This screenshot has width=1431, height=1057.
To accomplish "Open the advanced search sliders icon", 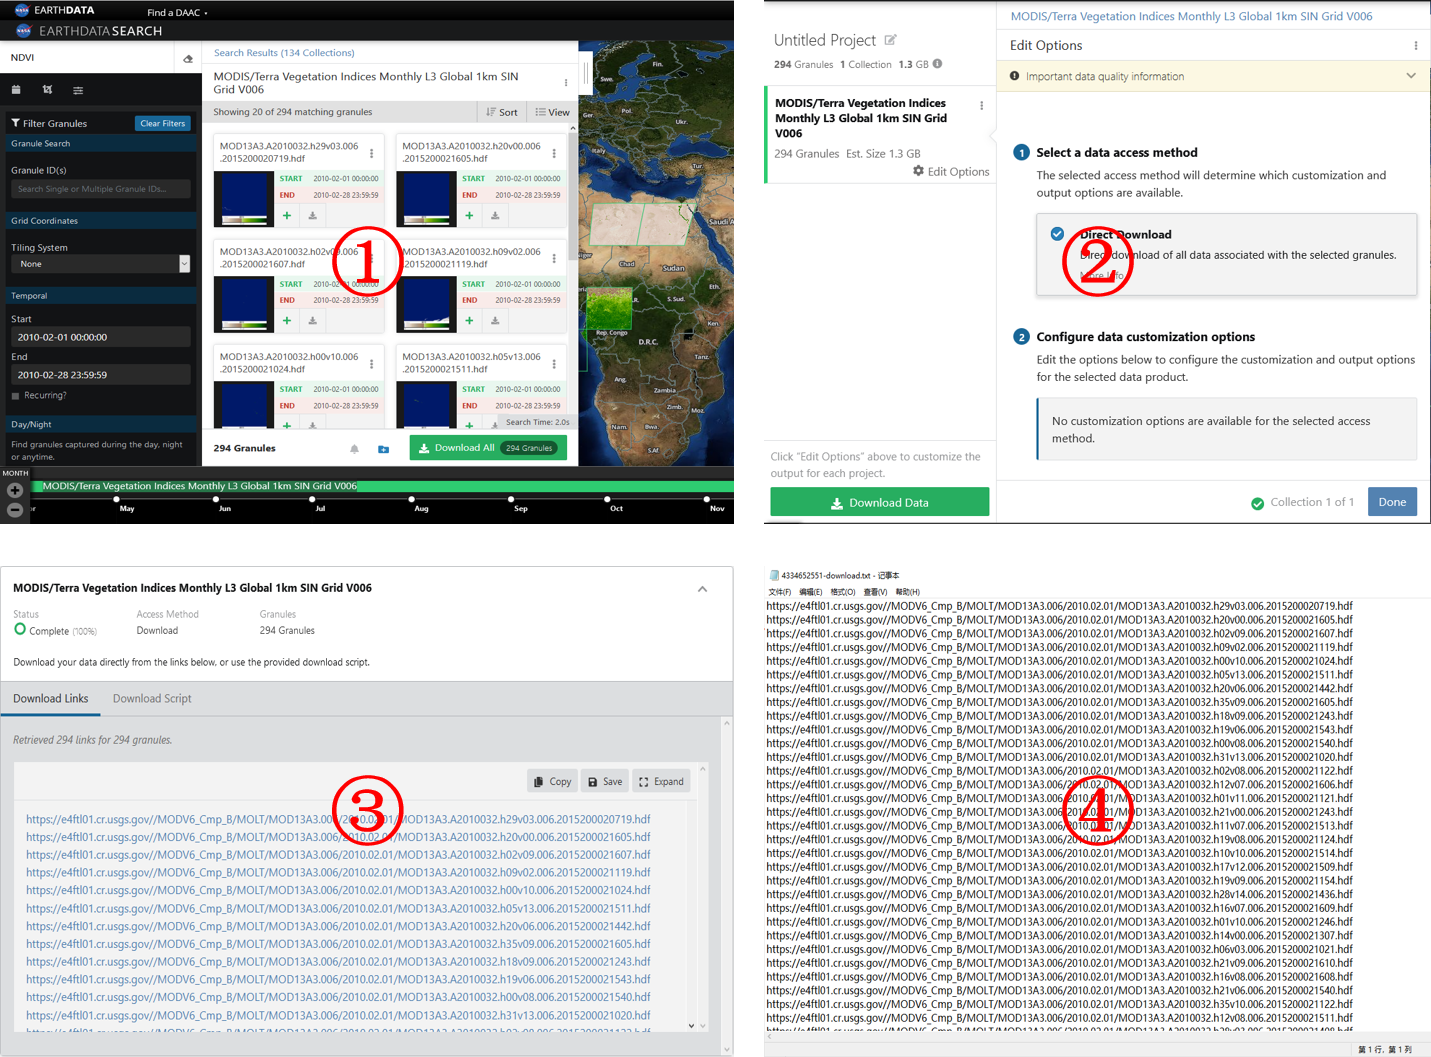I will tap(78, 90).
